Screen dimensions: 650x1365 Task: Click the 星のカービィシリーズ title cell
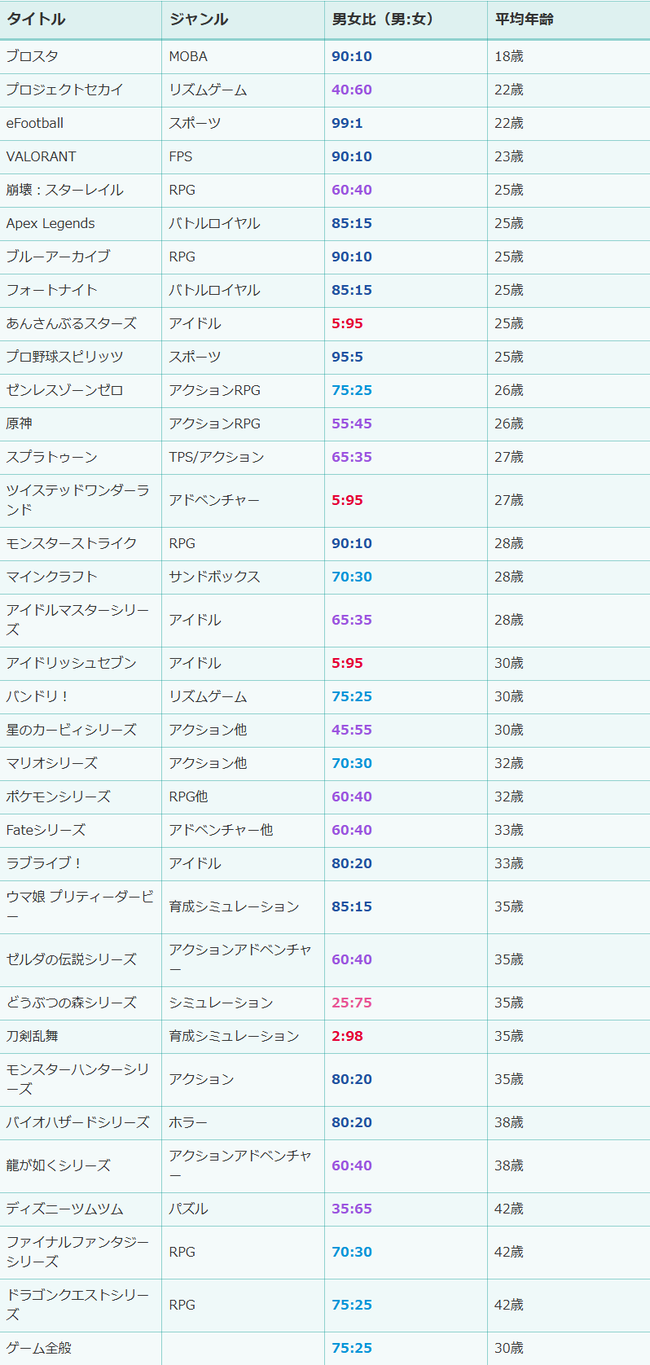[x=81, y=730]
